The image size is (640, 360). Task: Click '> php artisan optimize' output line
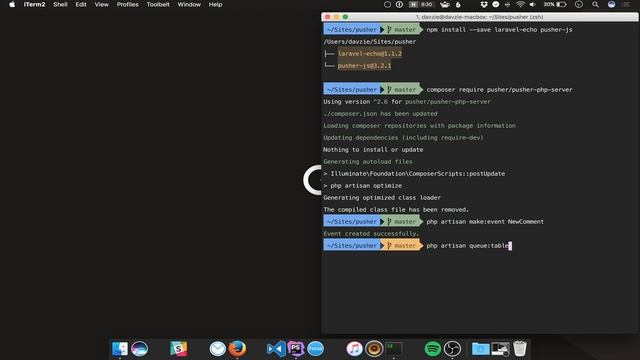[362, 186]
